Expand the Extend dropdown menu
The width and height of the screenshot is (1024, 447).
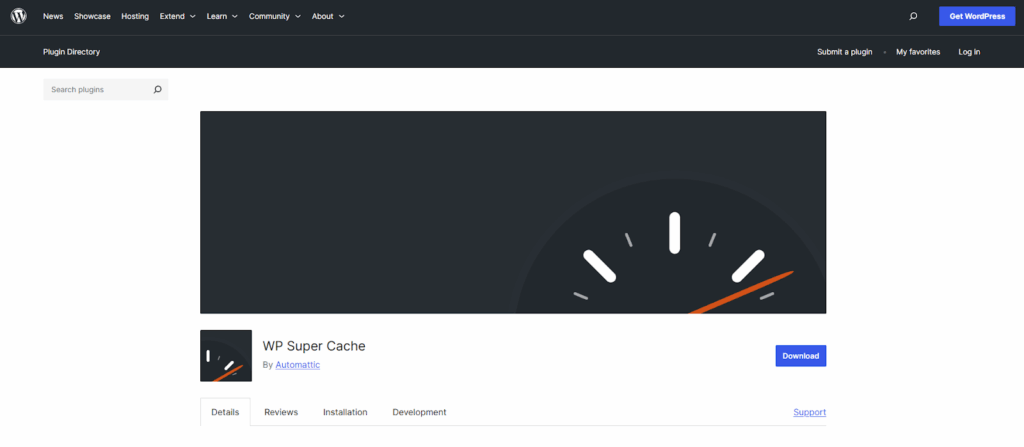click(178, 16)
